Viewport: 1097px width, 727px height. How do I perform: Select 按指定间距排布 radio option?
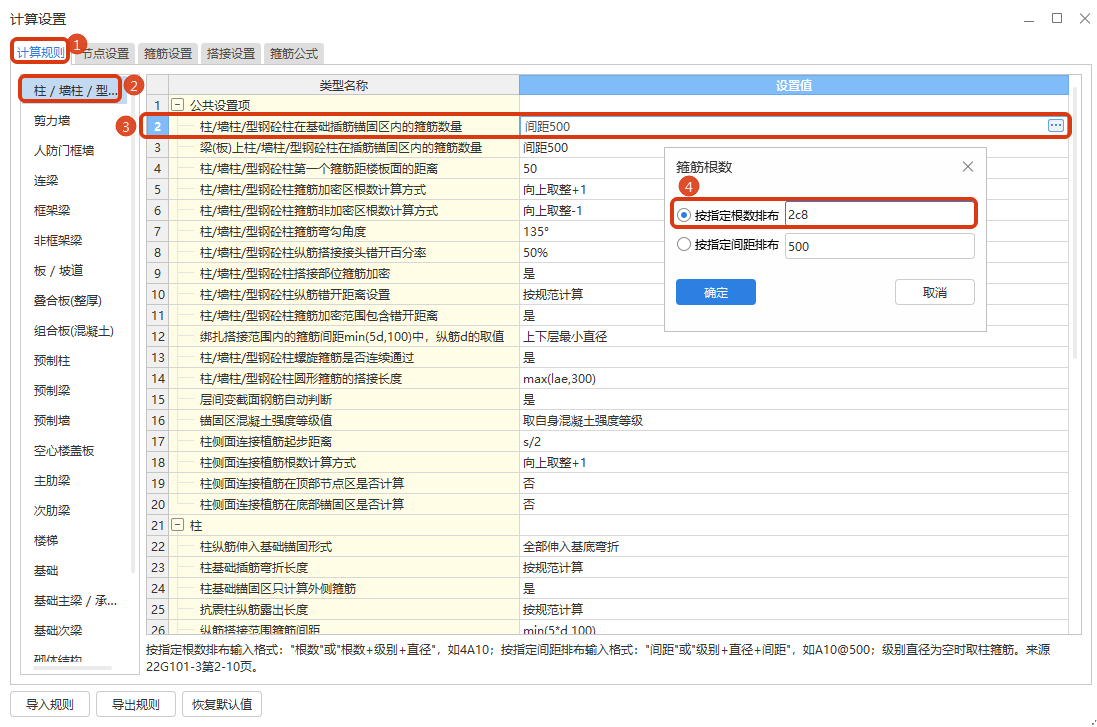pyautogui.click(x=684, y=244)
